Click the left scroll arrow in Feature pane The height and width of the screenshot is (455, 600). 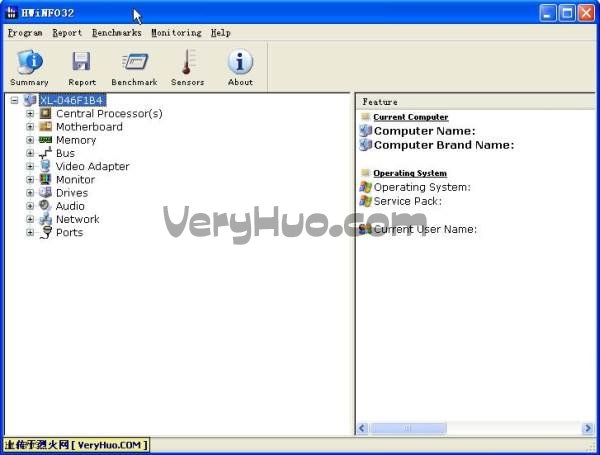[362, 428]
